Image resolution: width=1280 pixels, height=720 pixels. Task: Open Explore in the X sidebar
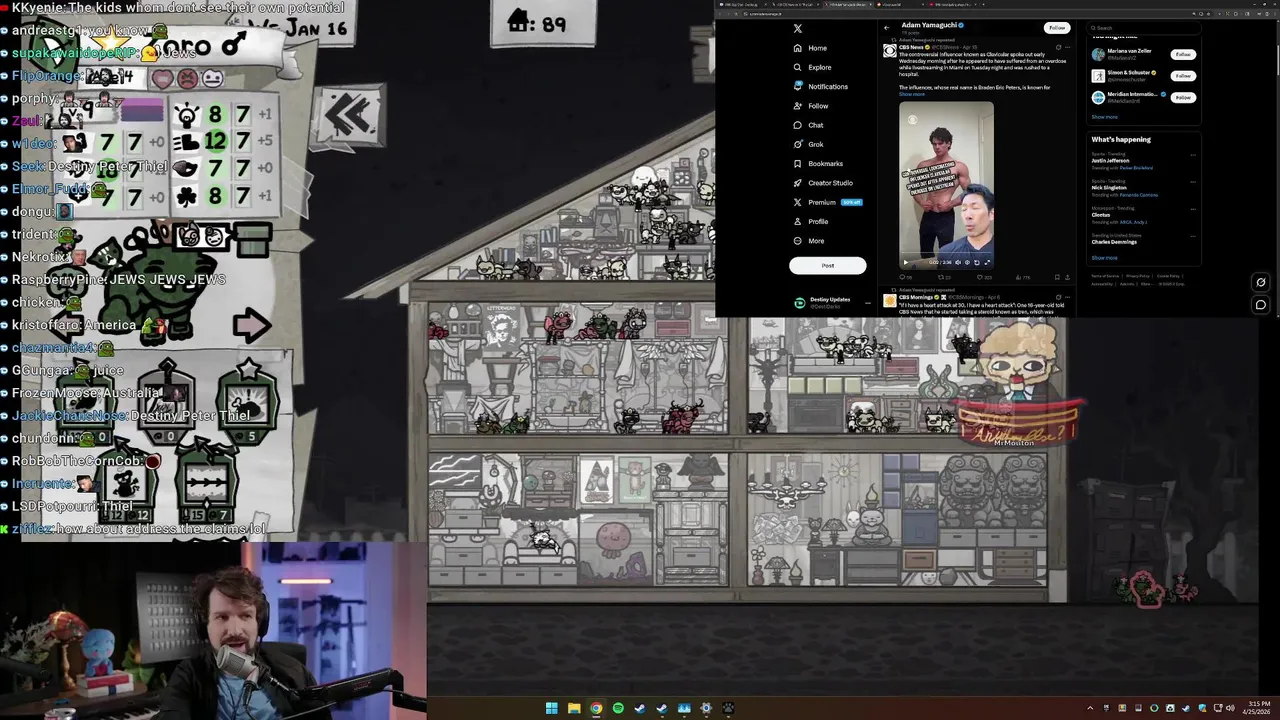tap(812, 67)
